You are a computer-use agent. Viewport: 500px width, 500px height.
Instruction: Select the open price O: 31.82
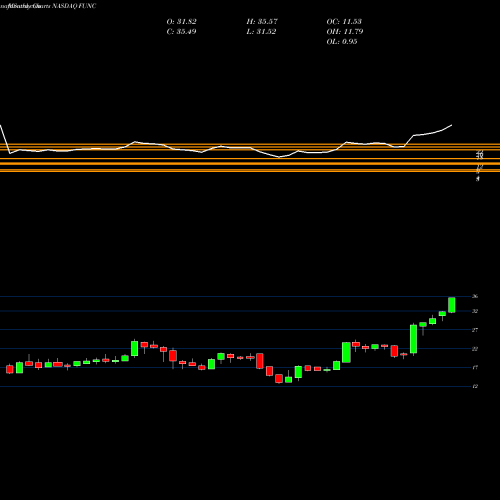click(x=181, y=22)
